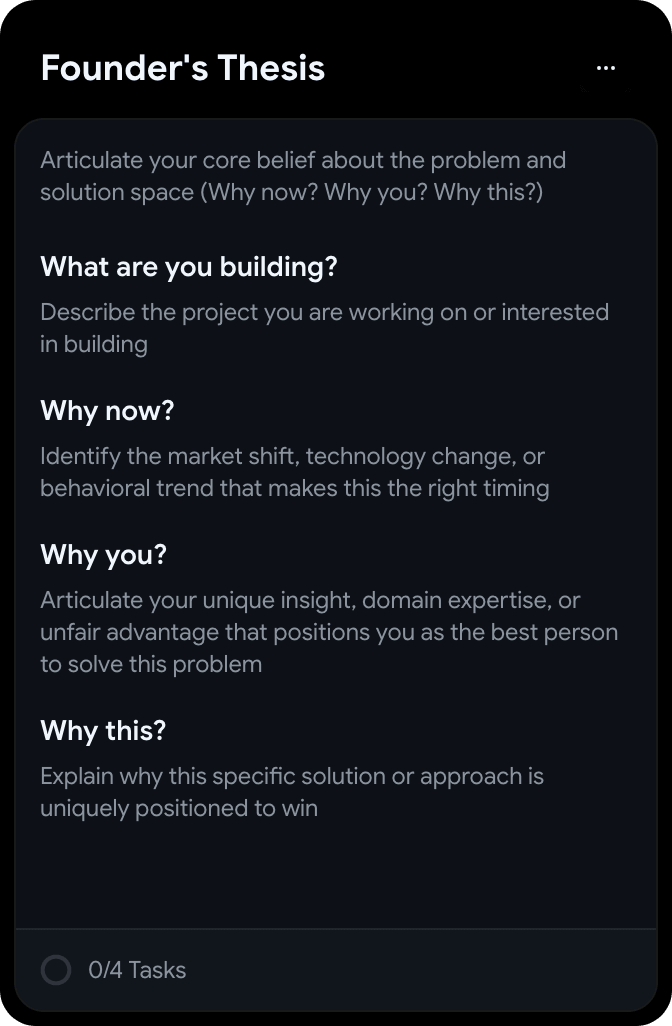
Task: Click the footer task progress bar
Action: tap(336, 969)
